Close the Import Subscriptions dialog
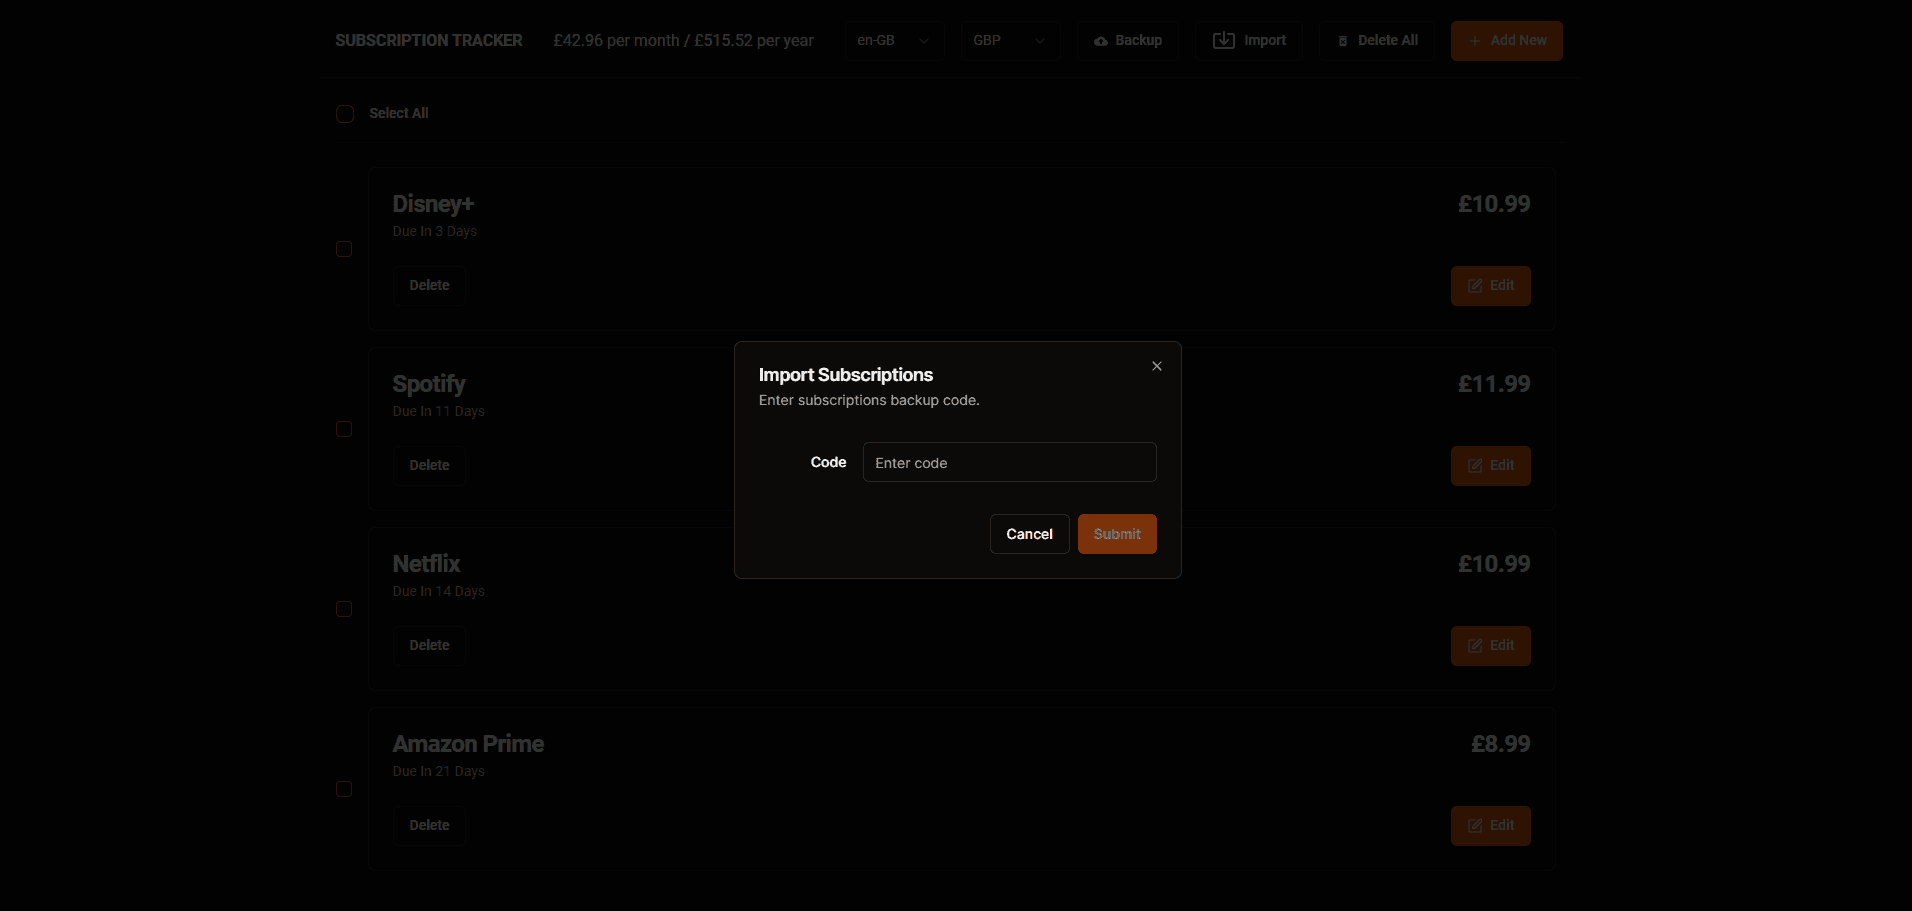1912x911 pixels. [x=1157, y=366]
